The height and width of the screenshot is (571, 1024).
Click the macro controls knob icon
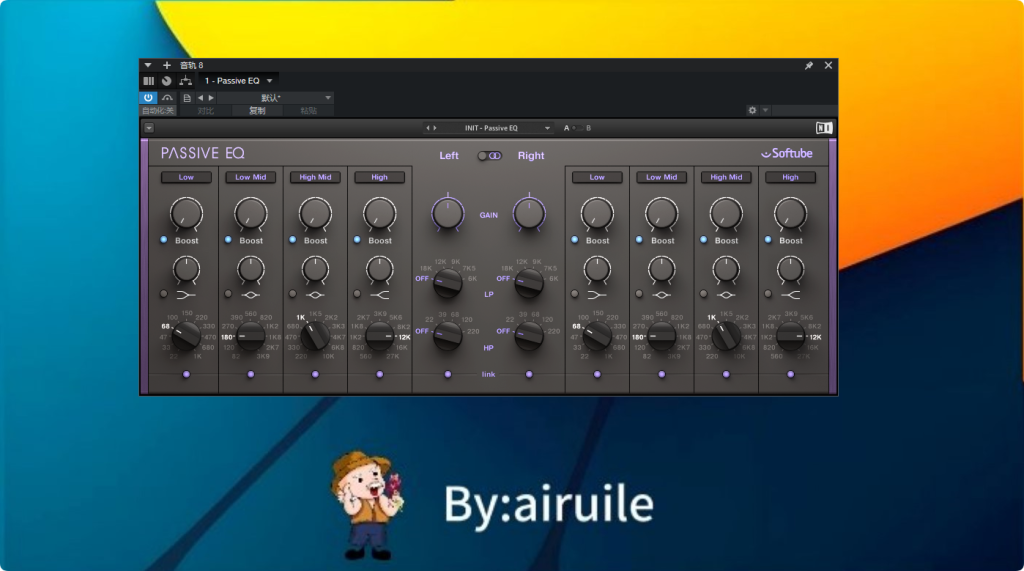point(167,81)
